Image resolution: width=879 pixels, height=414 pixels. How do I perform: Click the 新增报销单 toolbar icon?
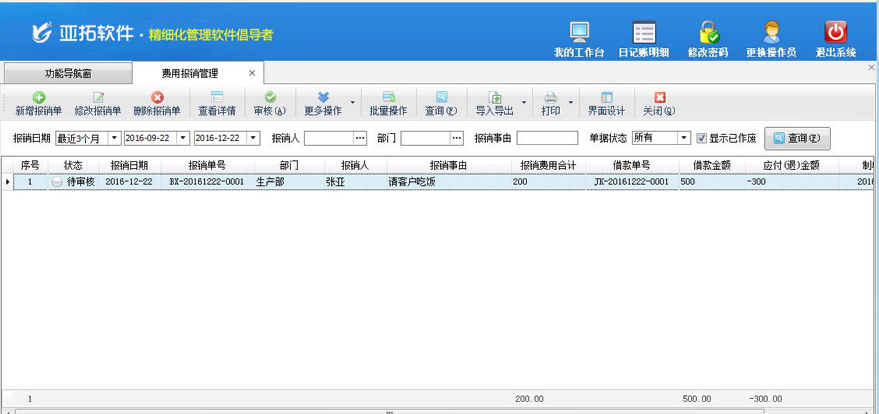coord(39,98)
